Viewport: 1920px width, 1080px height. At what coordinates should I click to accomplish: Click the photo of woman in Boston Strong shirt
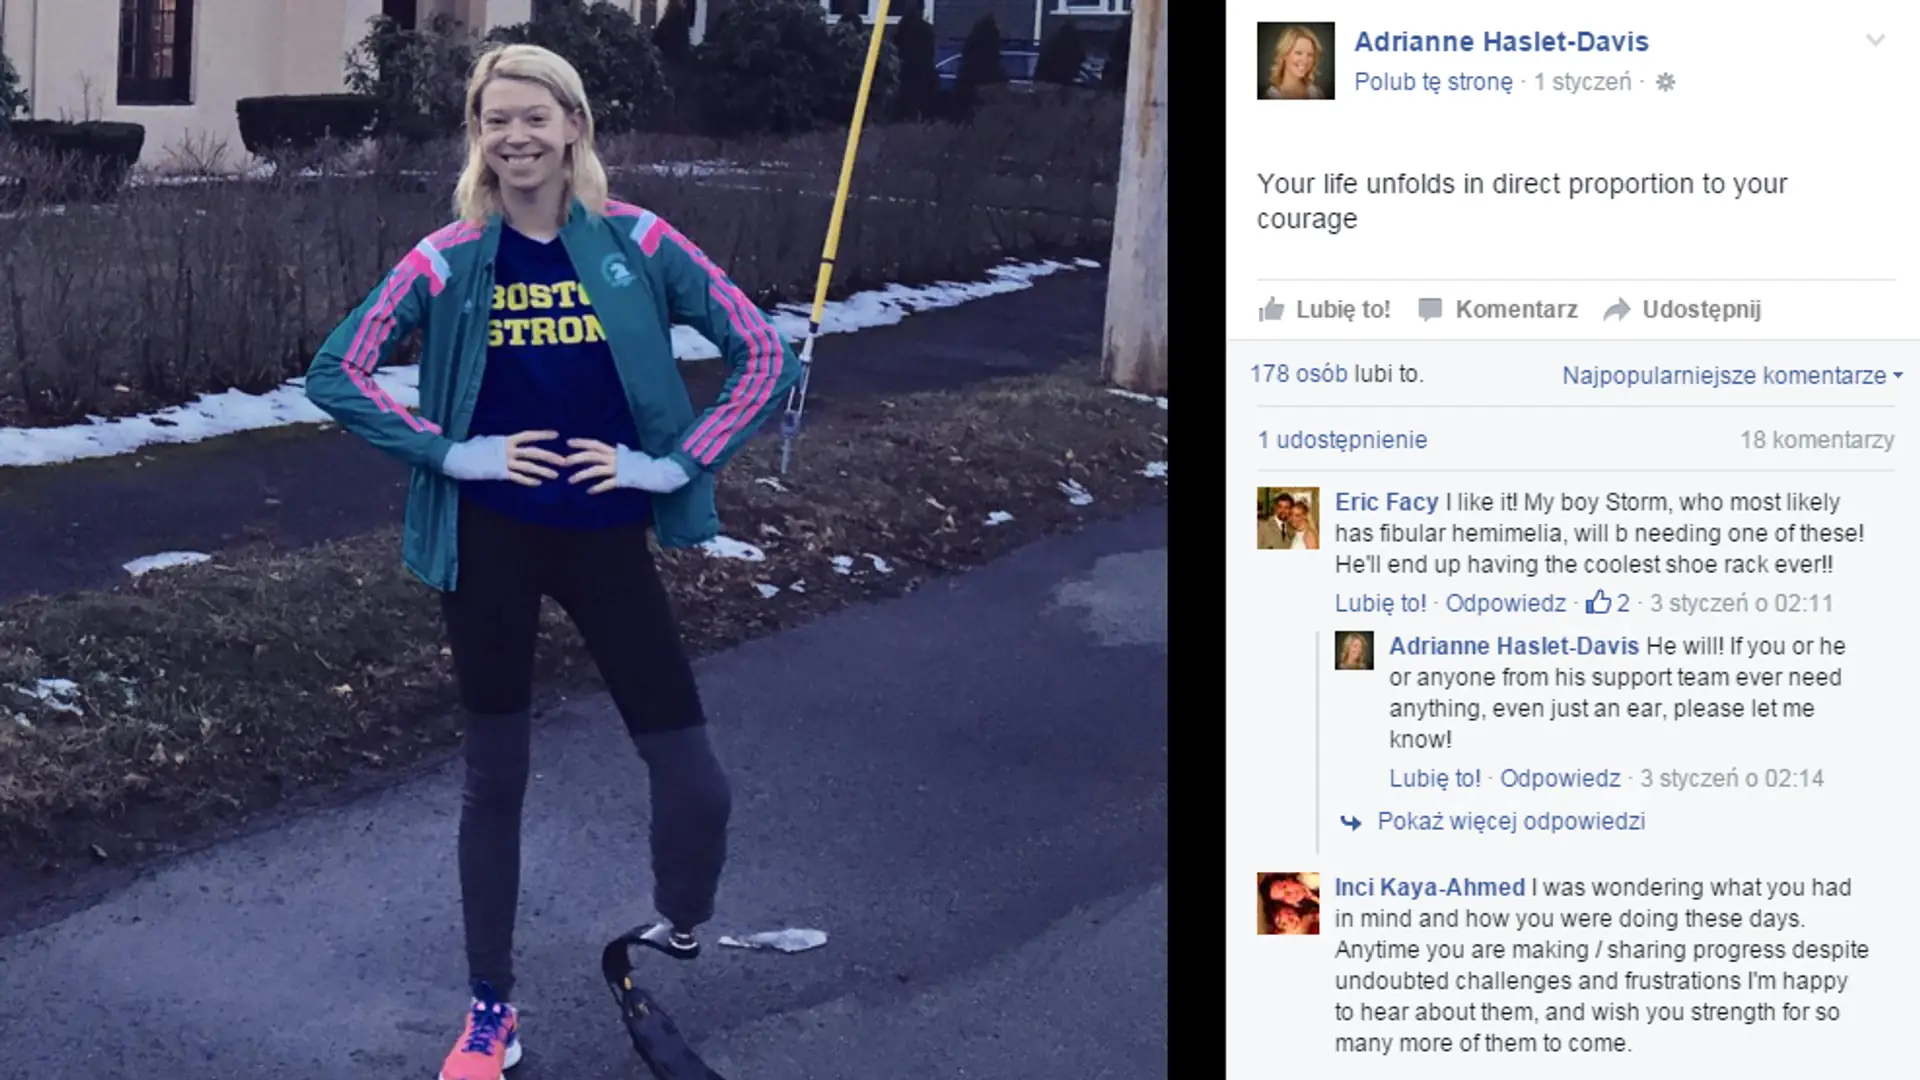[x=583, y=540]
